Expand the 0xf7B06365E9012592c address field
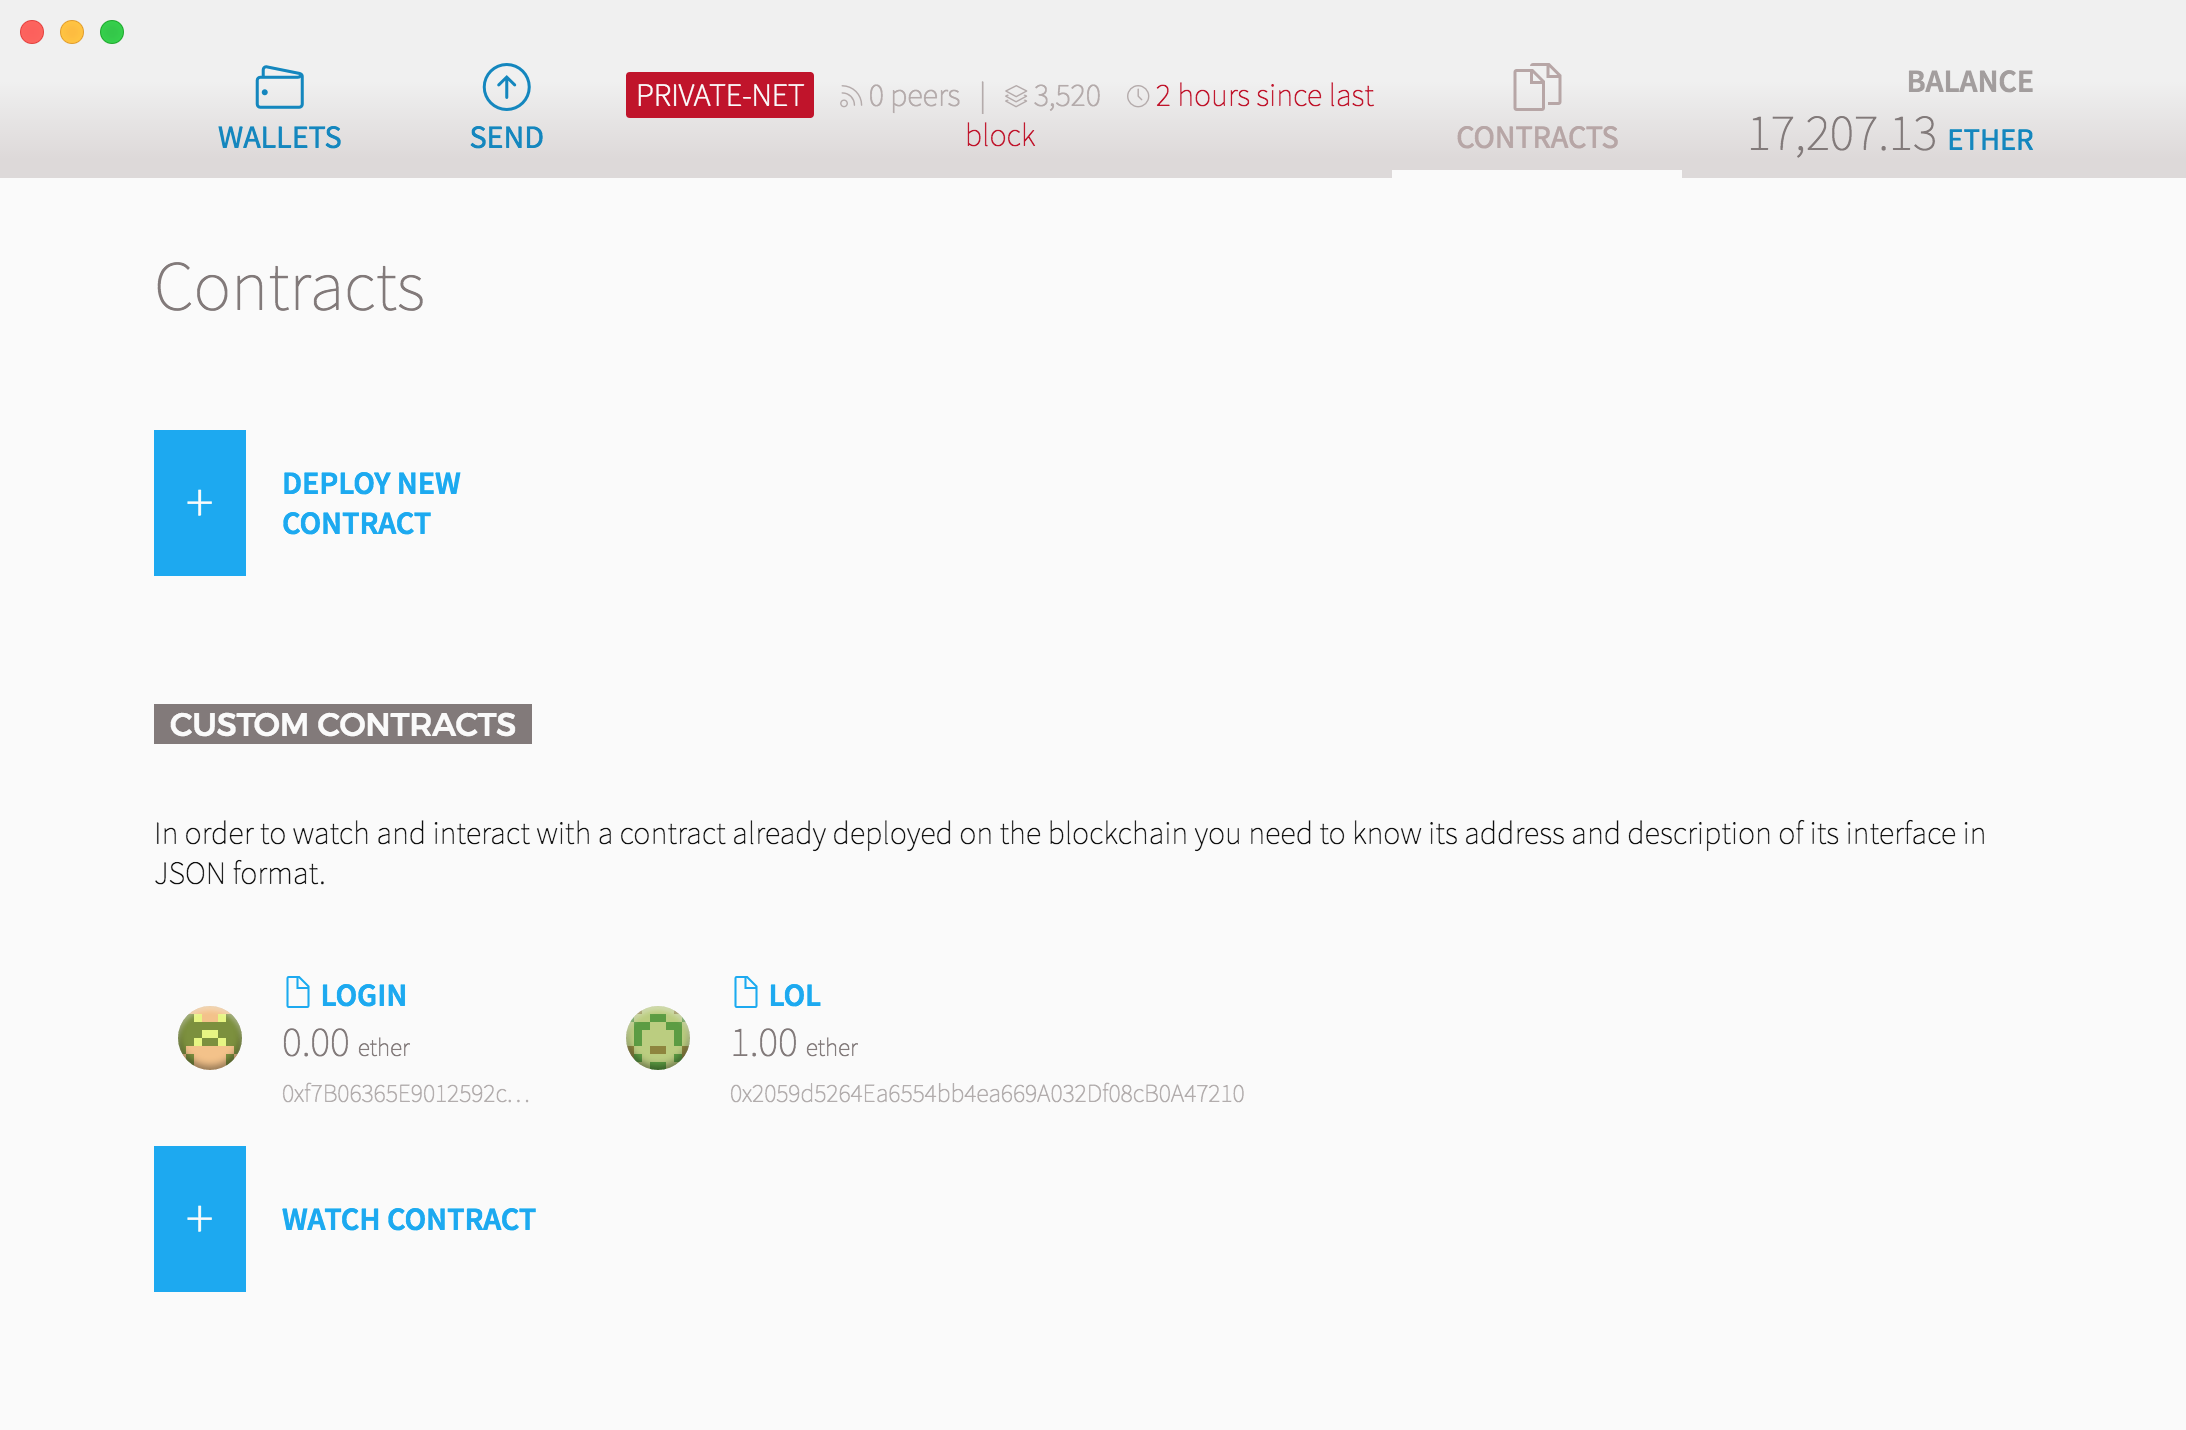 click(405, 1093)
